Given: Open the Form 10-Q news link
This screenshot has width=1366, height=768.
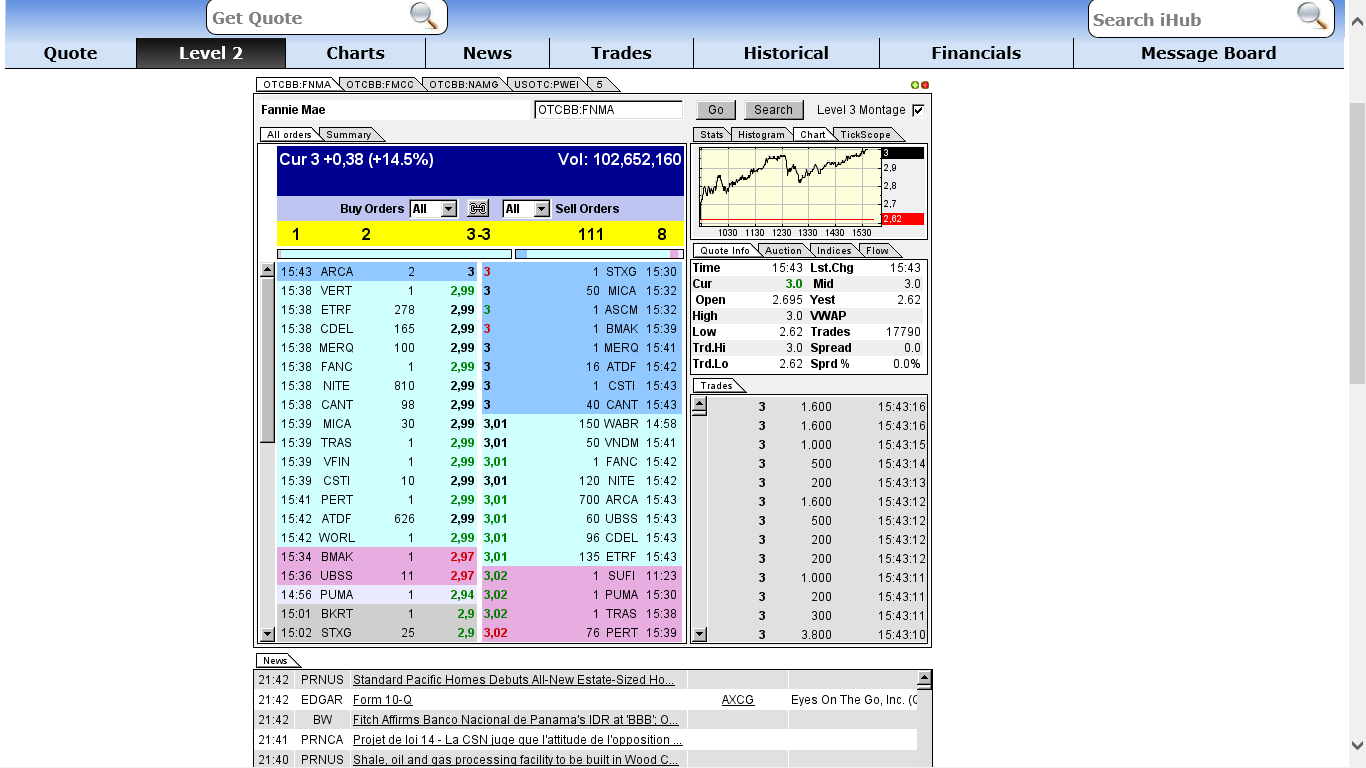Looking at the screenshot, I should tap(382, 700).
